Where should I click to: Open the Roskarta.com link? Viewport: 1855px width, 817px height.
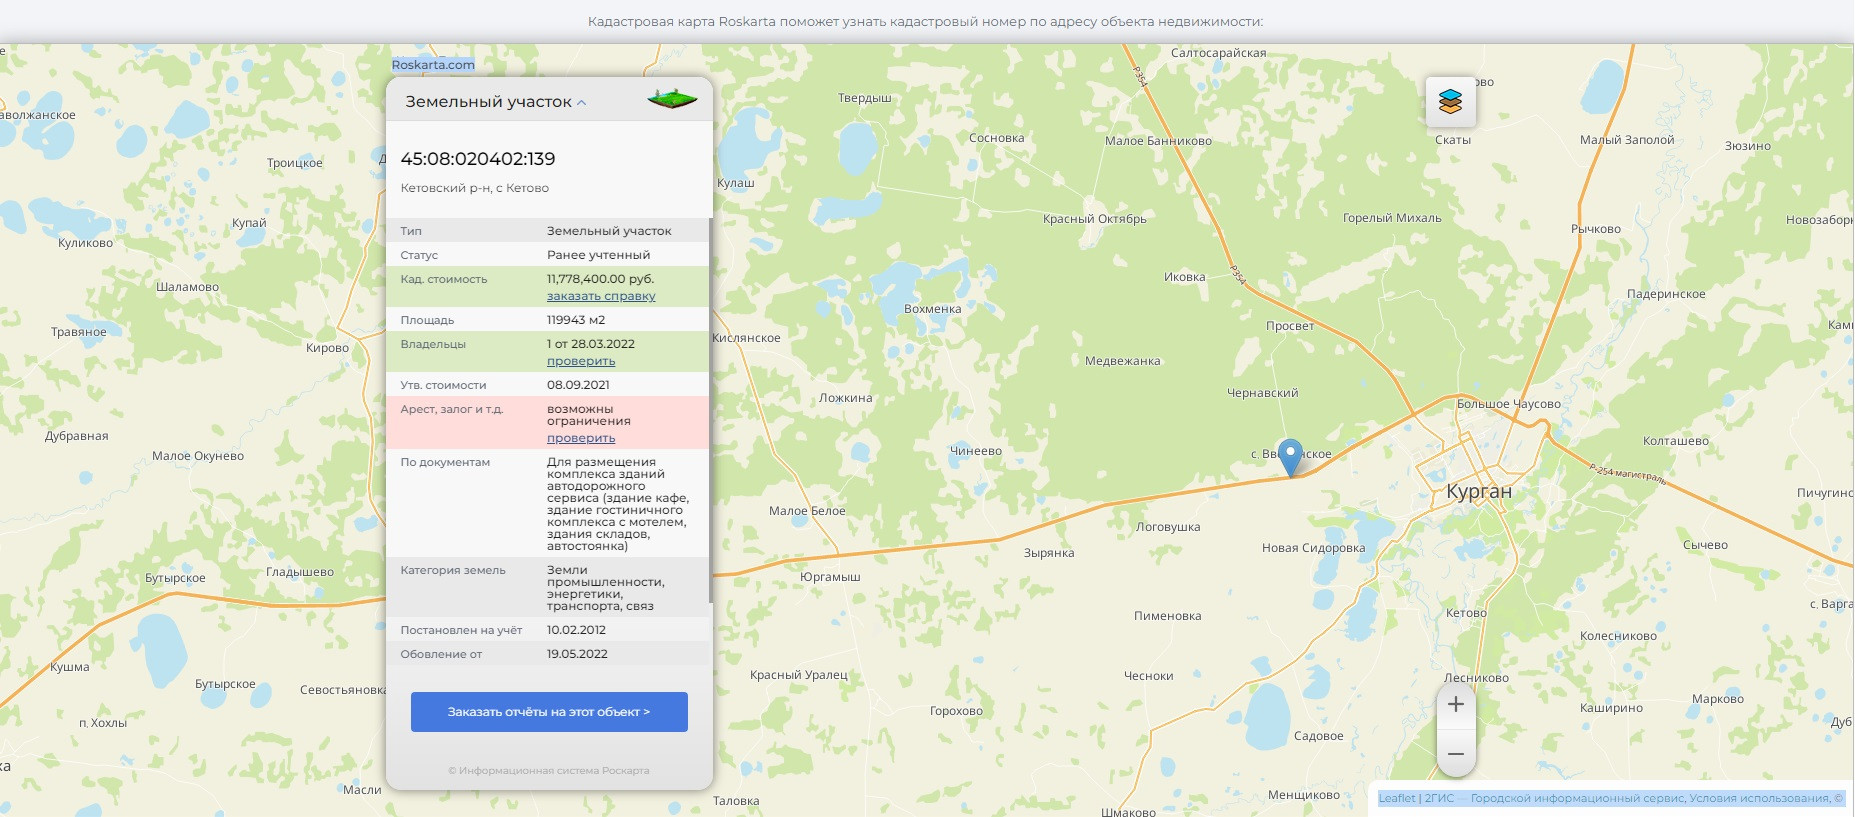[x=433, y=65]
